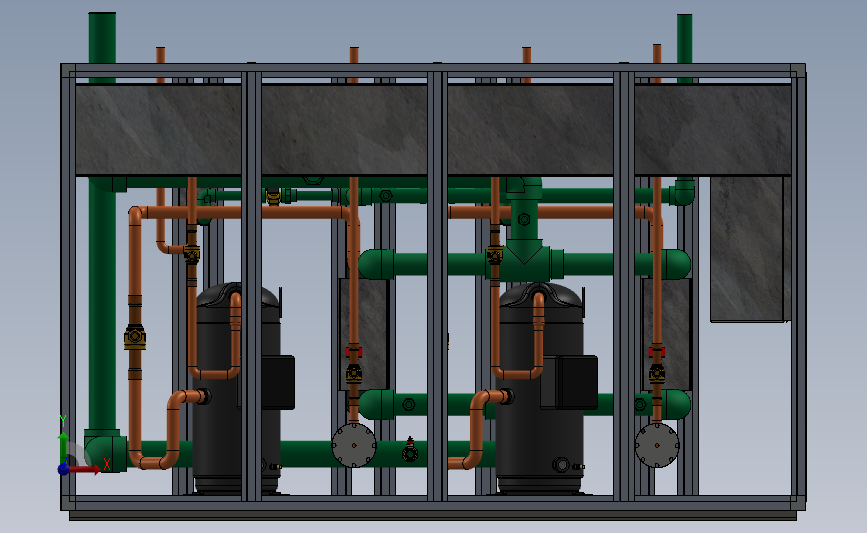
Task: Select the wide gray stone-textured top panel
Action: tap(433, 130)
